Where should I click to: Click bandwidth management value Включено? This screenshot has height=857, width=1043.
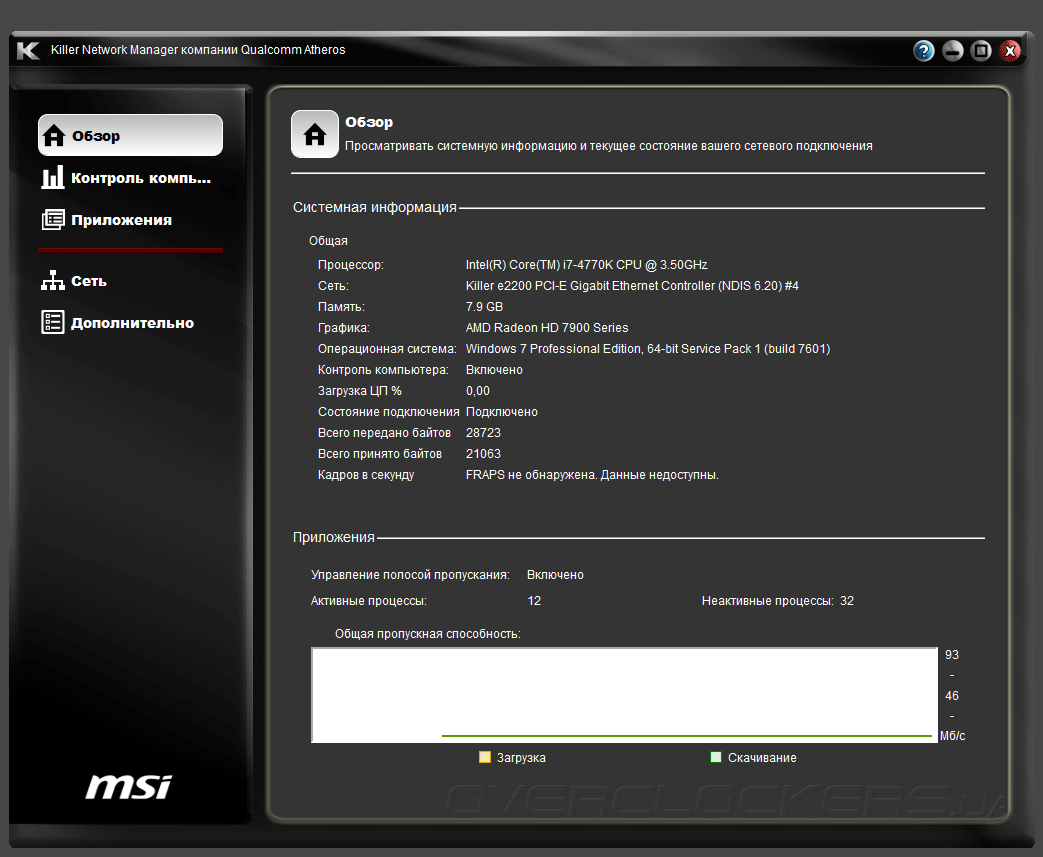tap(555, 575)
